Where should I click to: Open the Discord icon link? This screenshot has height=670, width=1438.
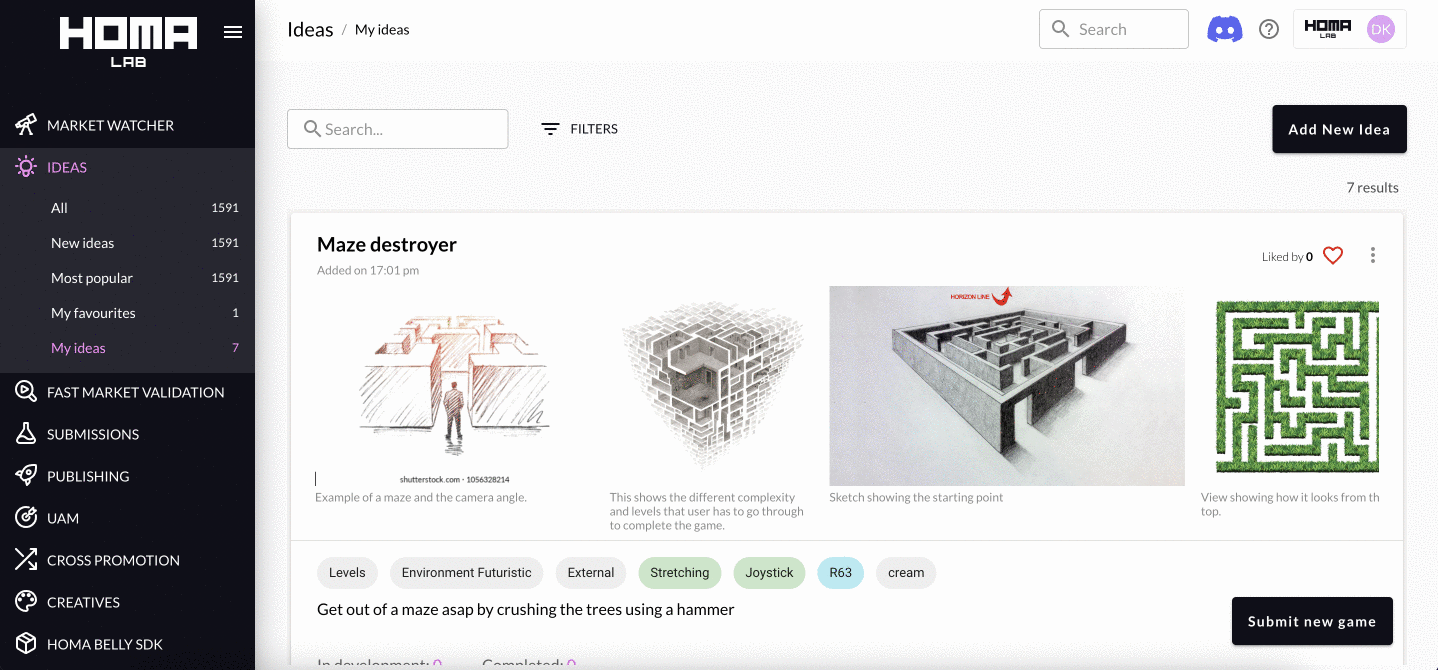coord(1225,29)
